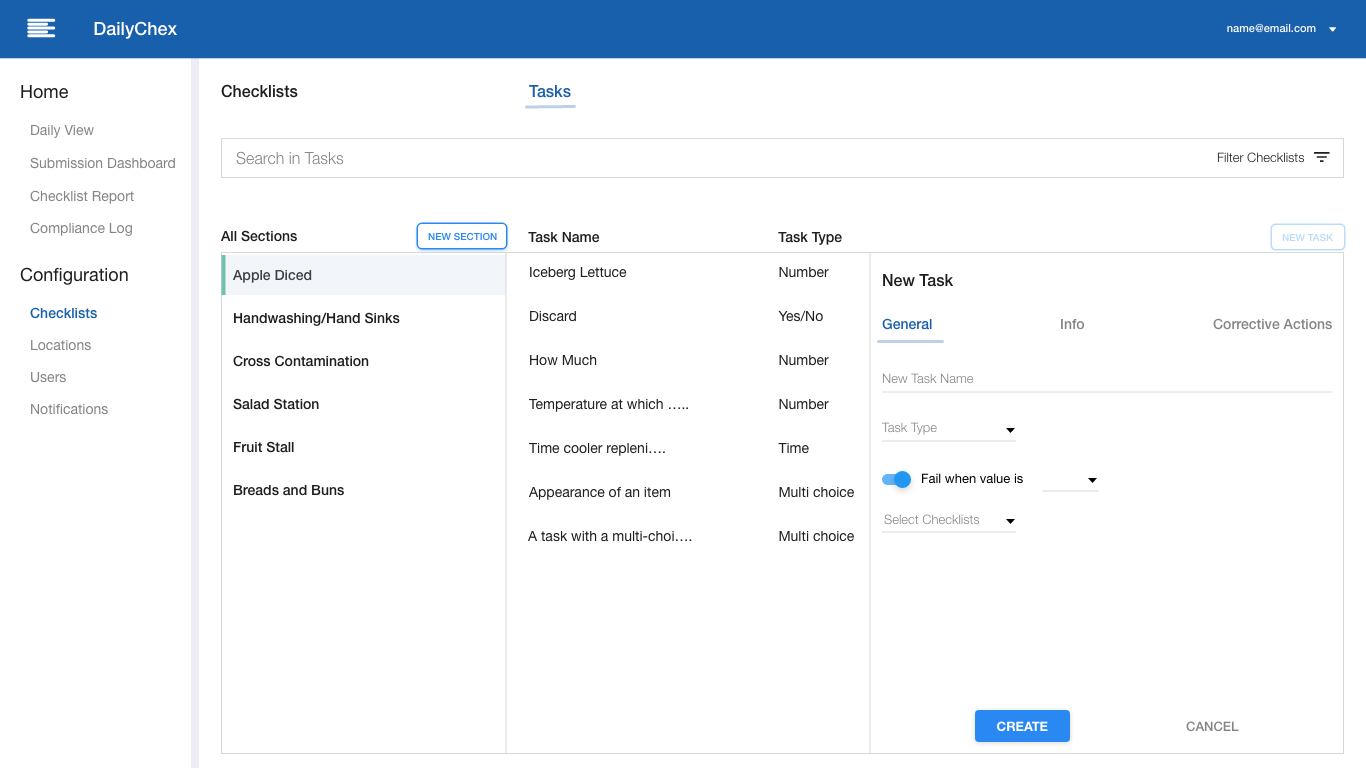The image size is (1366, 768).
Task: Click the DailyChex hamburger menu icon
Action: pos(41,28)
